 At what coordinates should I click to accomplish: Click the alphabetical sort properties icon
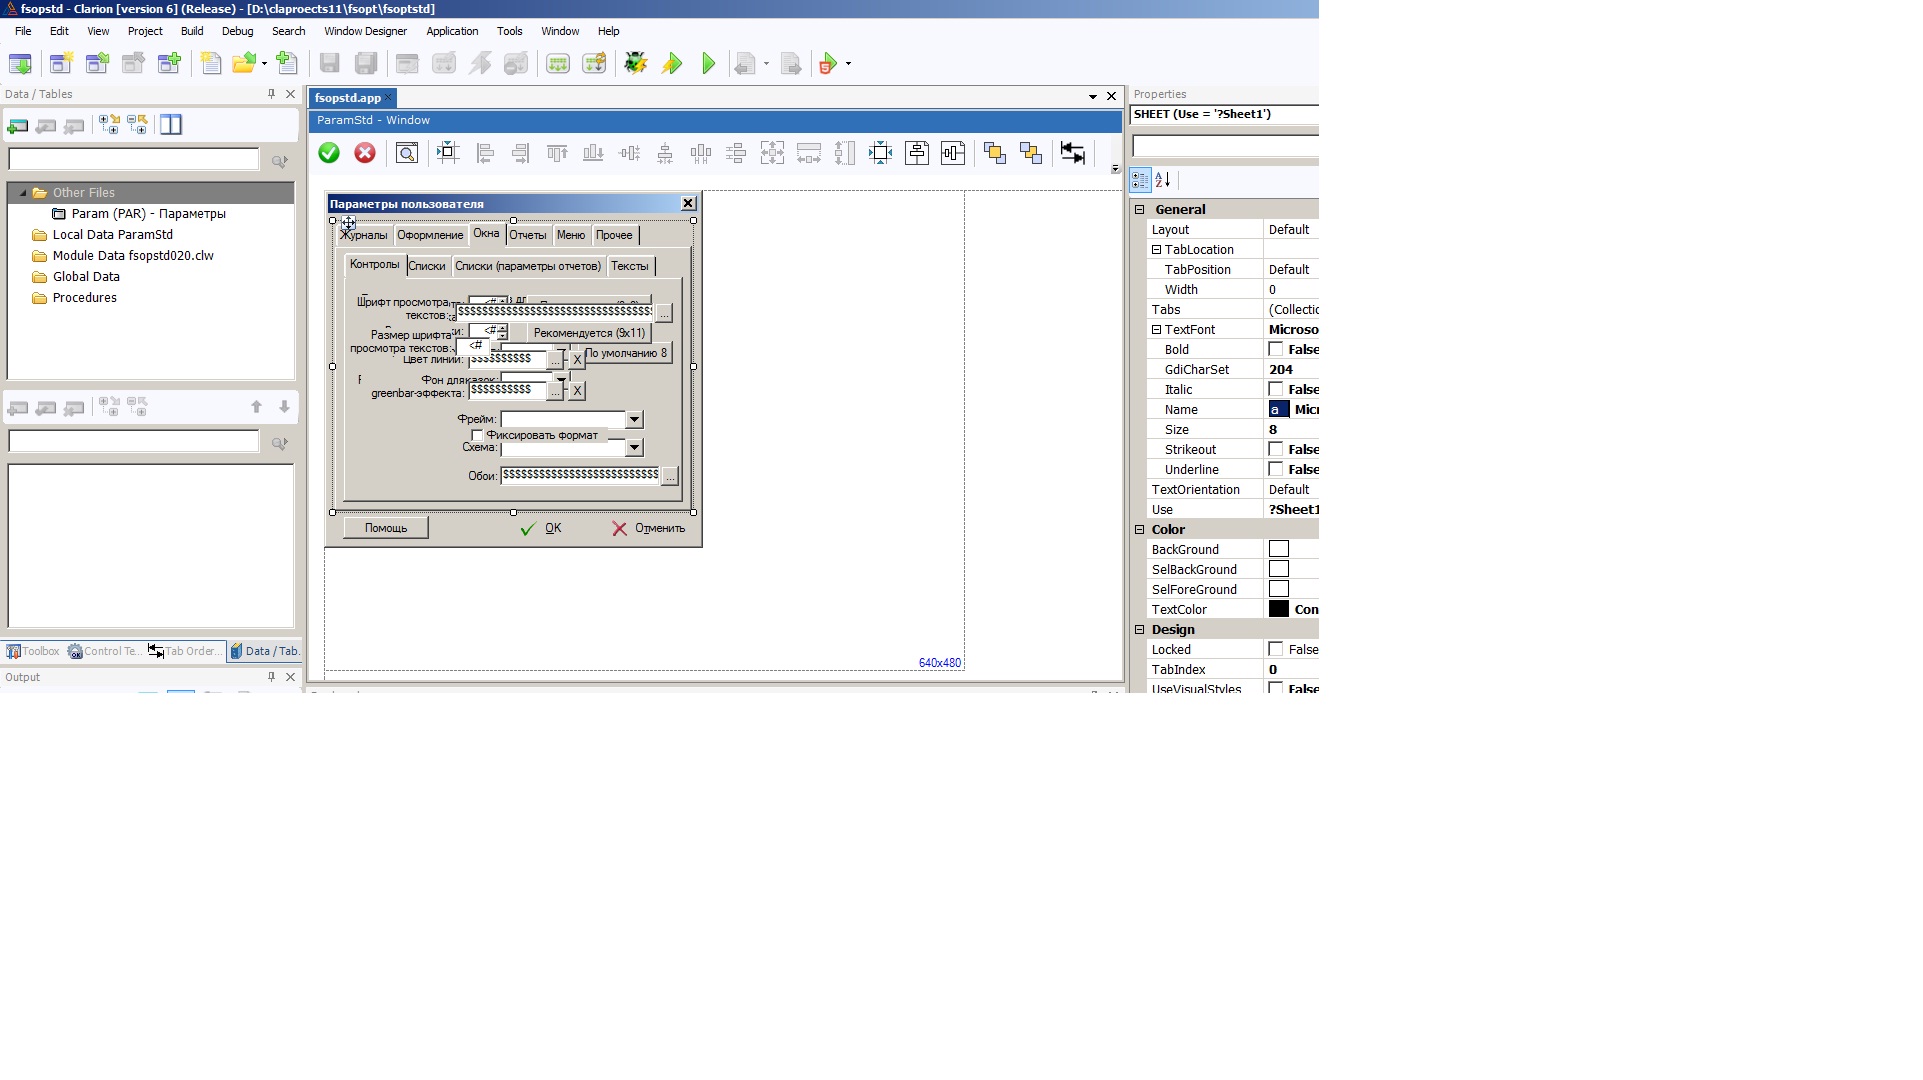(1163, 180)
